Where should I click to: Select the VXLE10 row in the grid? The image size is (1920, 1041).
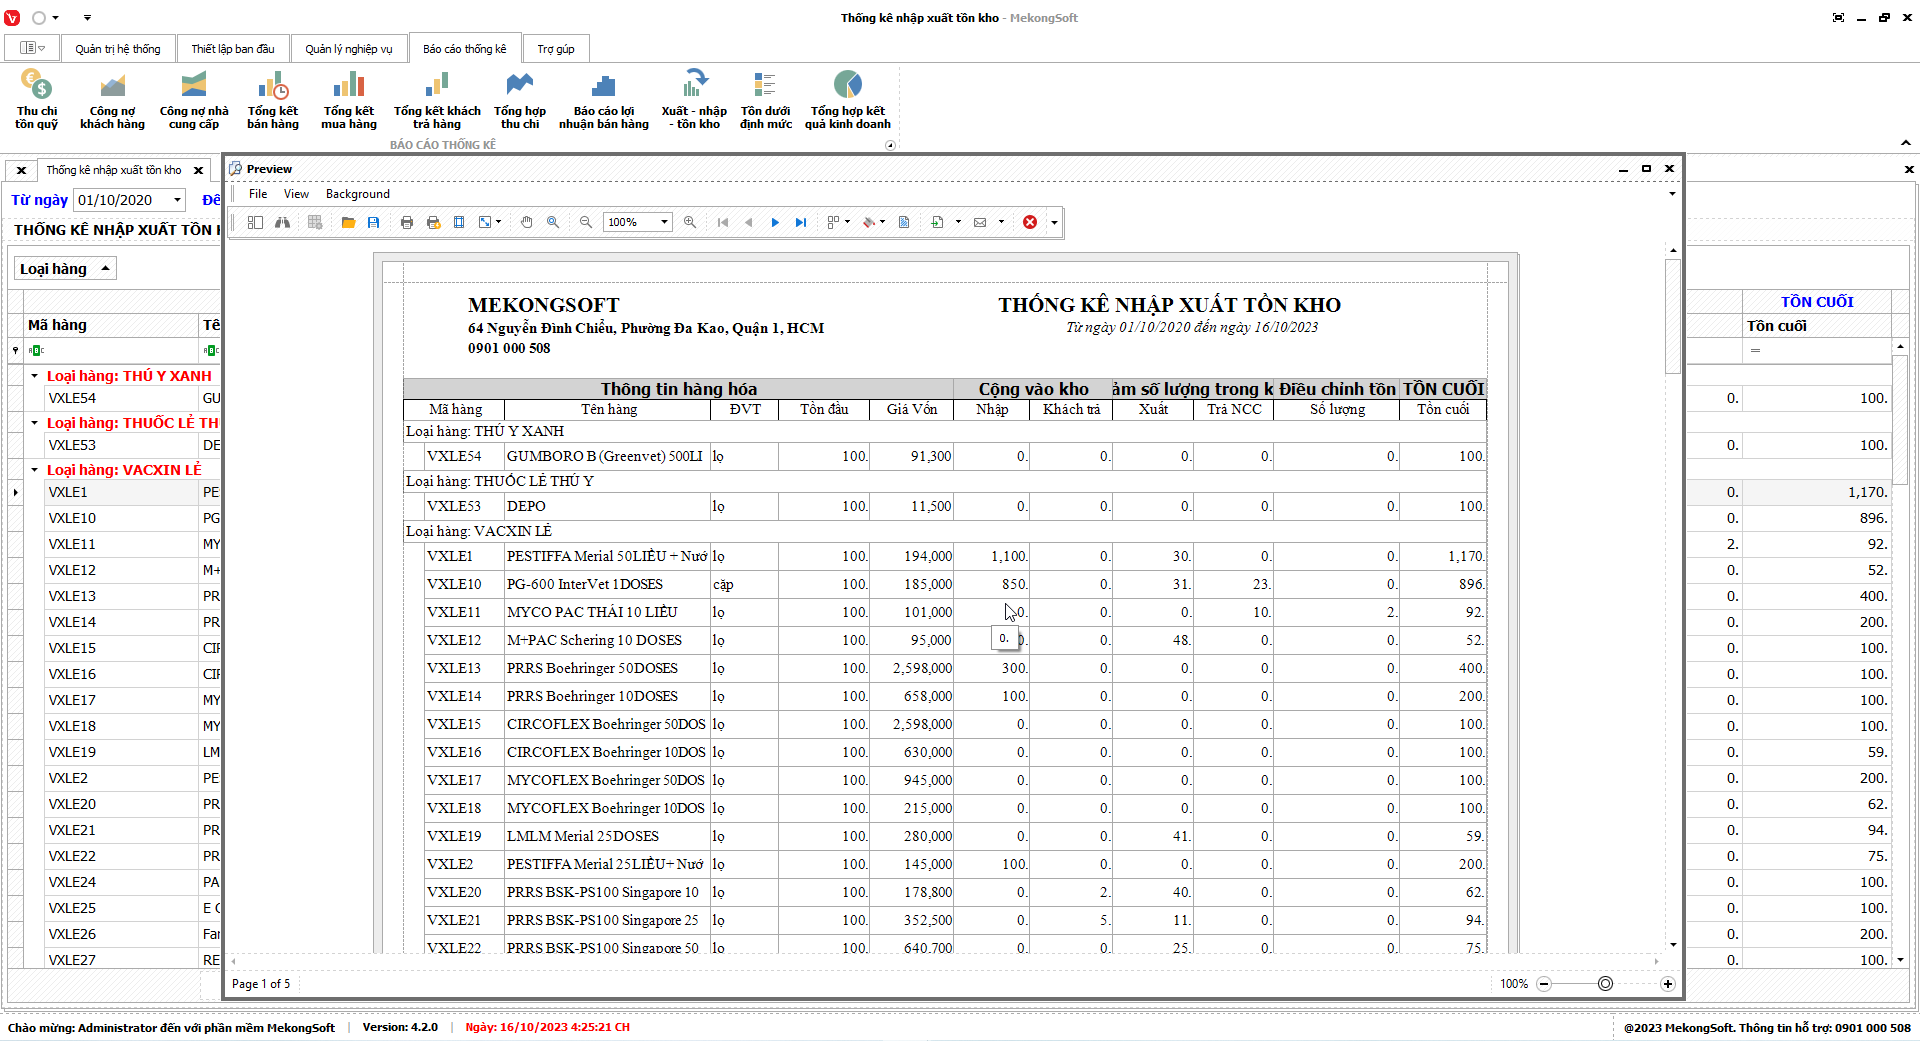coord(72,518)
